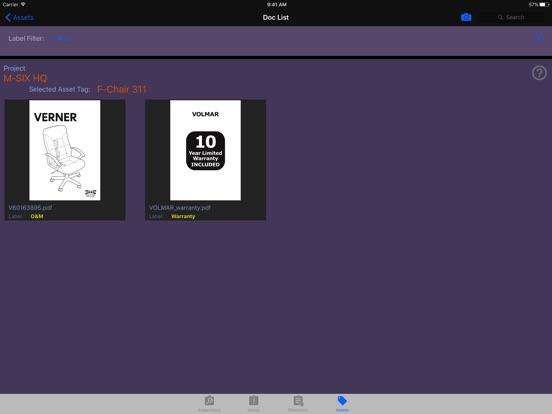
Task: Go back to Assets
Action: (x=19, y=17)
